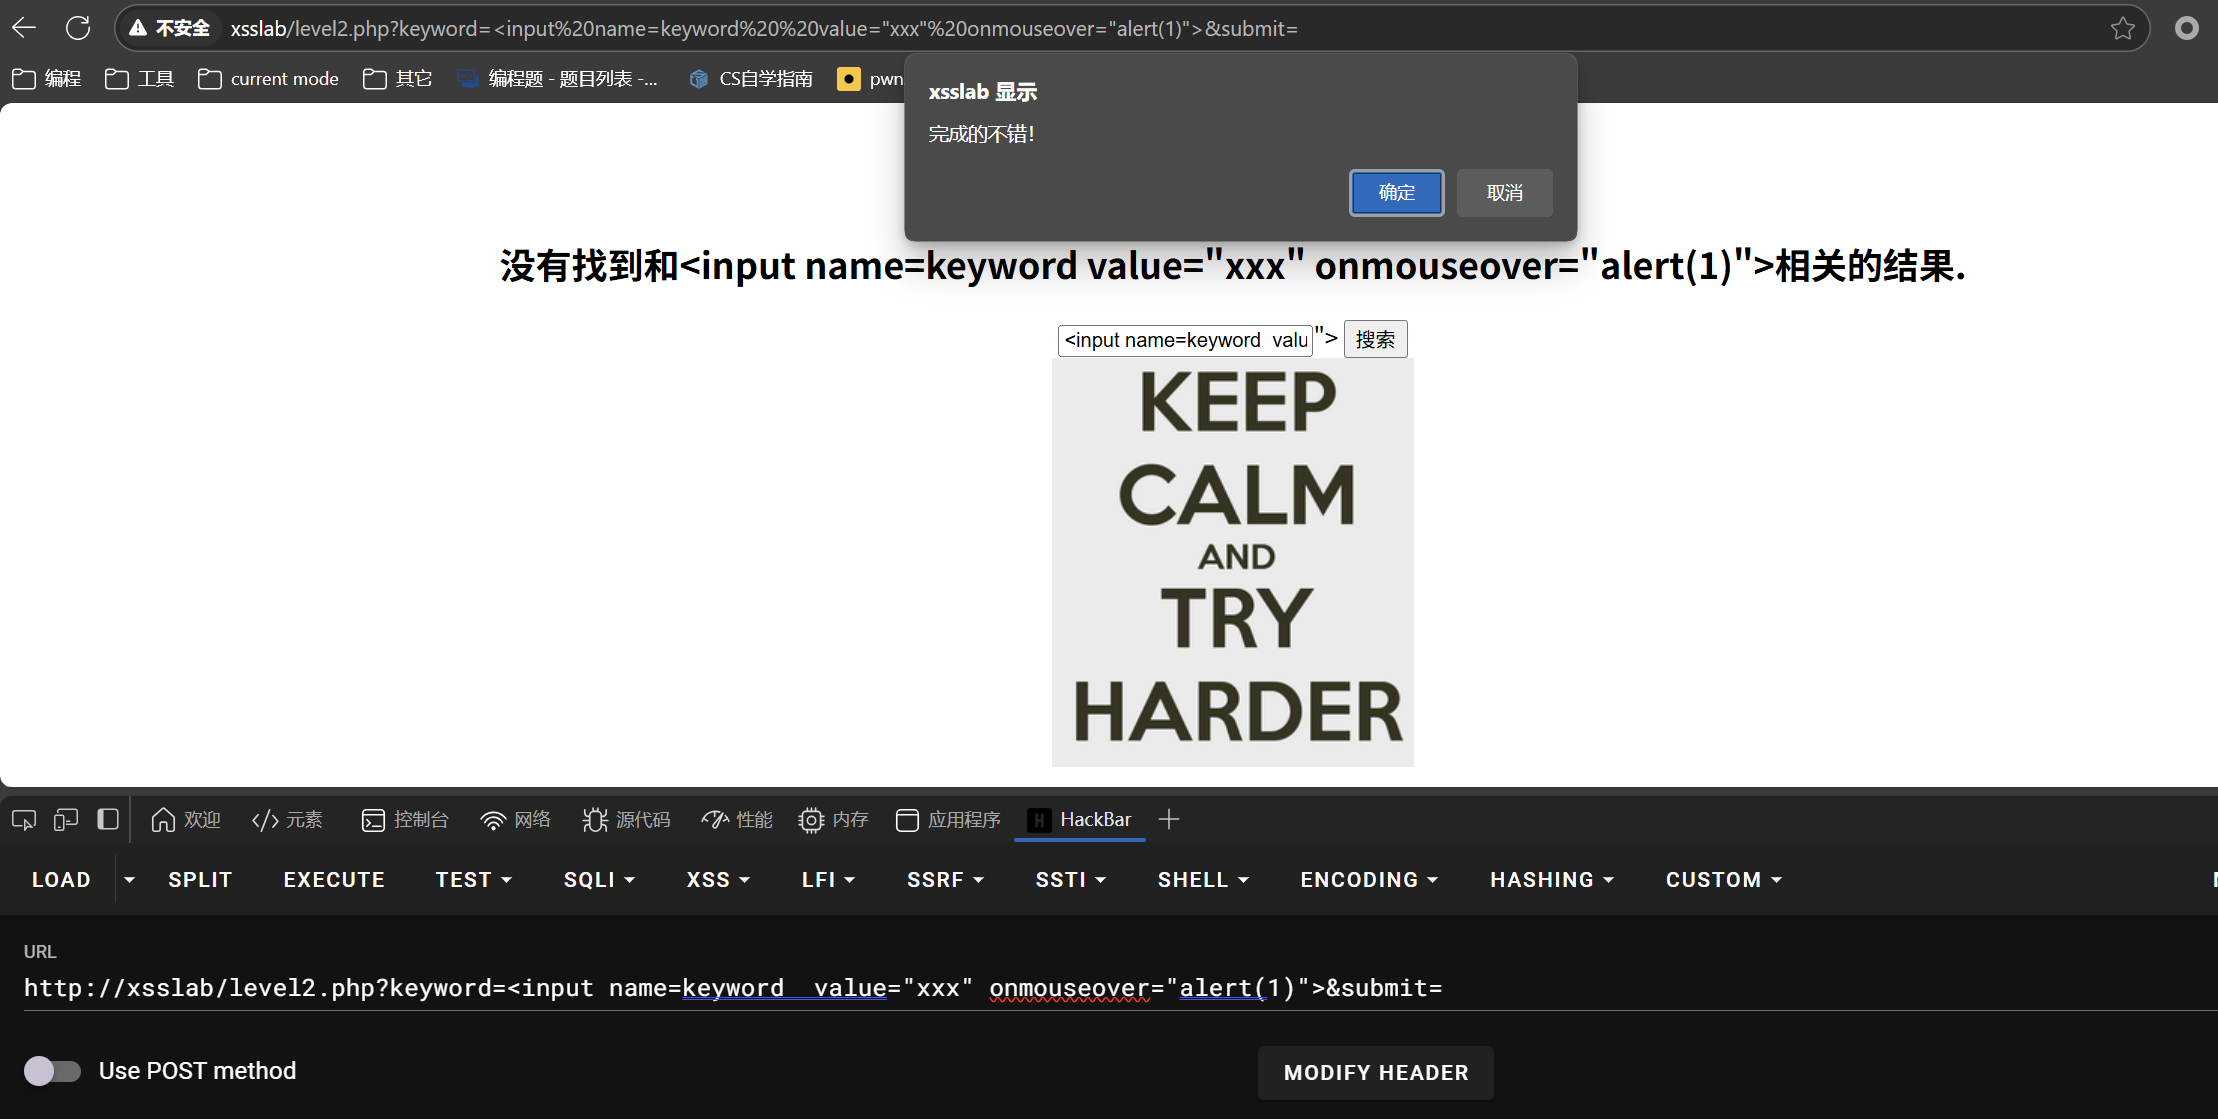Open the CUSTOM dropdown menu
Image resolution: width=2218 pixels, height=1119 pixels.
tap(1724, 880)
